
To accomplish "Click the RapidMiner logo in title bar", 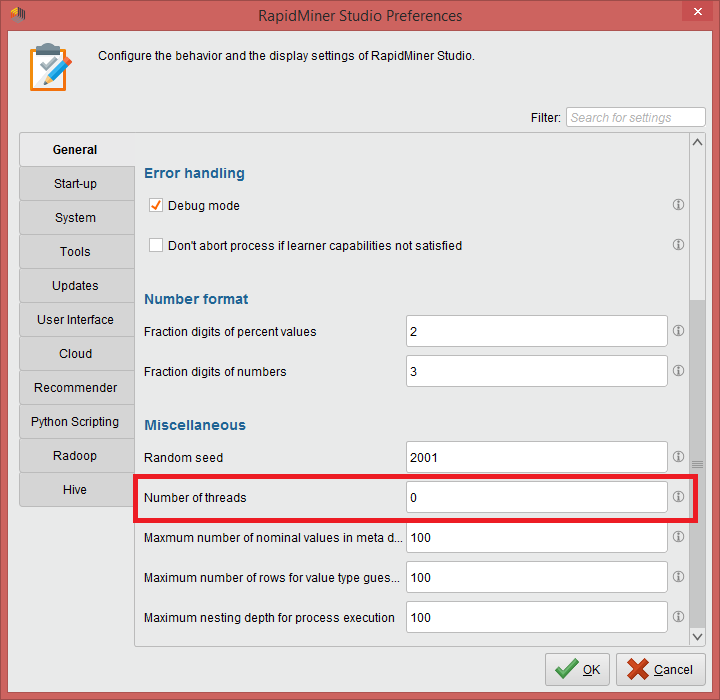I will click(18, 15).
